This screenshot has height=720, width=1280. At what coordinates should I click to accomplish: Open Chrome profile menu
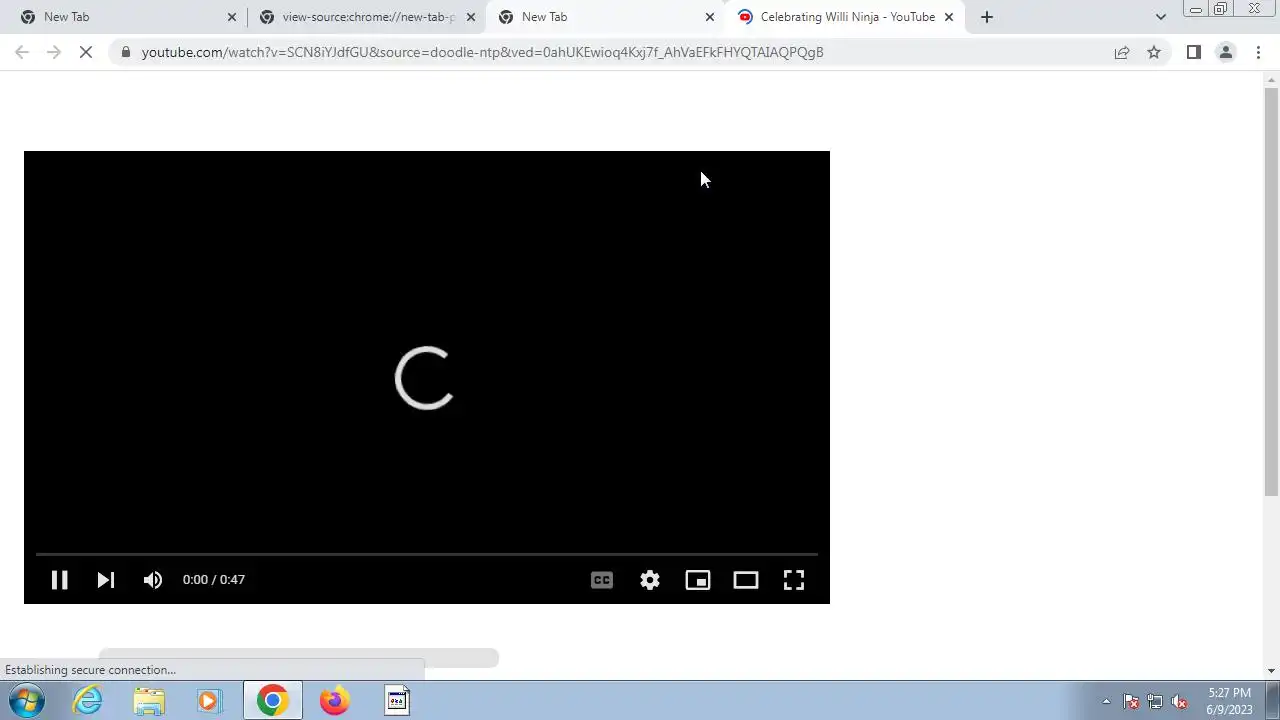[1226, 52]
